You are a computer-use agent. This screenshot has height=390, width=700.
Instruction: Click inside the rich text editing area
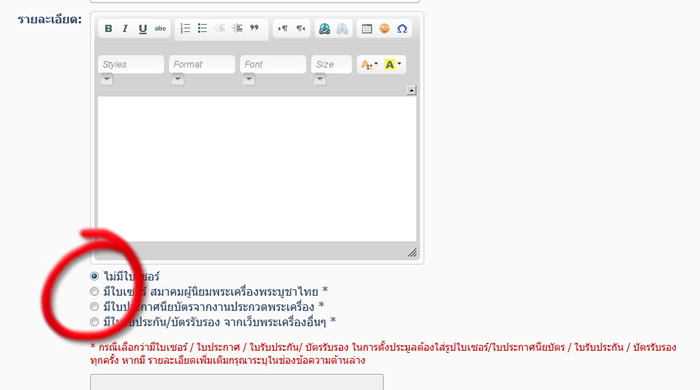tap(257, 169)
